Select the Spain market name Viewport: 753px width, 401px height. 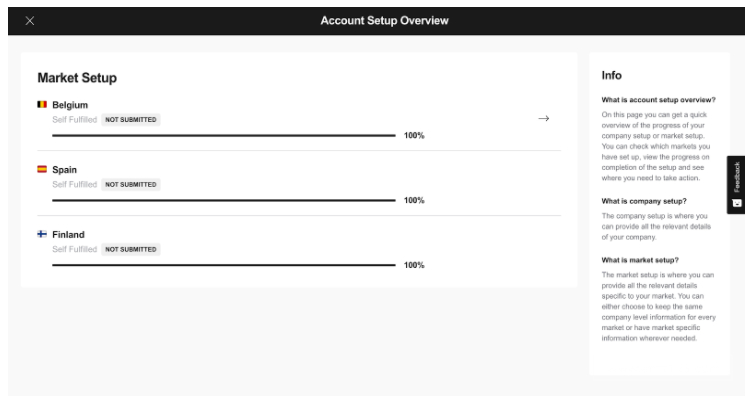click(x=64, y=170)
